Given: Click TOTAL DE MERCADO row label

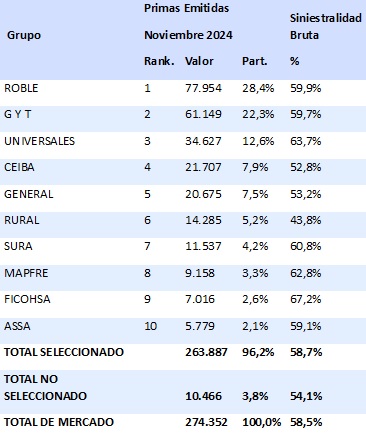Looking at the screenshot, I should [59, 422].
